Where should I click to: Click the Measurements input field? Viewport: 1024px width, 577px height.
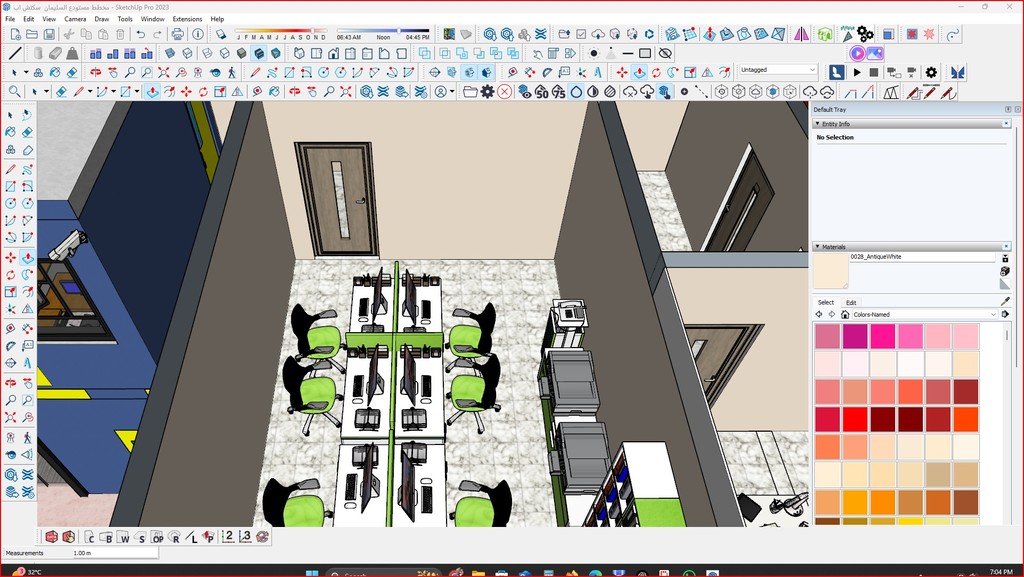point(113,552)
